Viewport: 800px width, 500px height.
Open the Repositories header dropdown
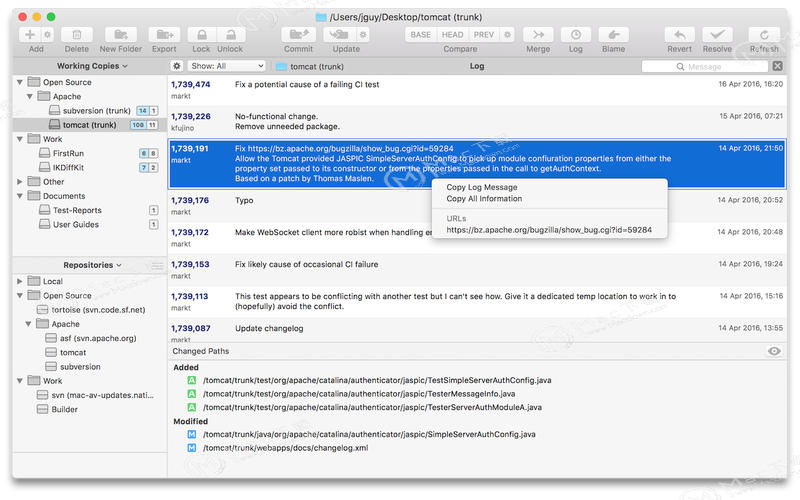click(92, 265)
